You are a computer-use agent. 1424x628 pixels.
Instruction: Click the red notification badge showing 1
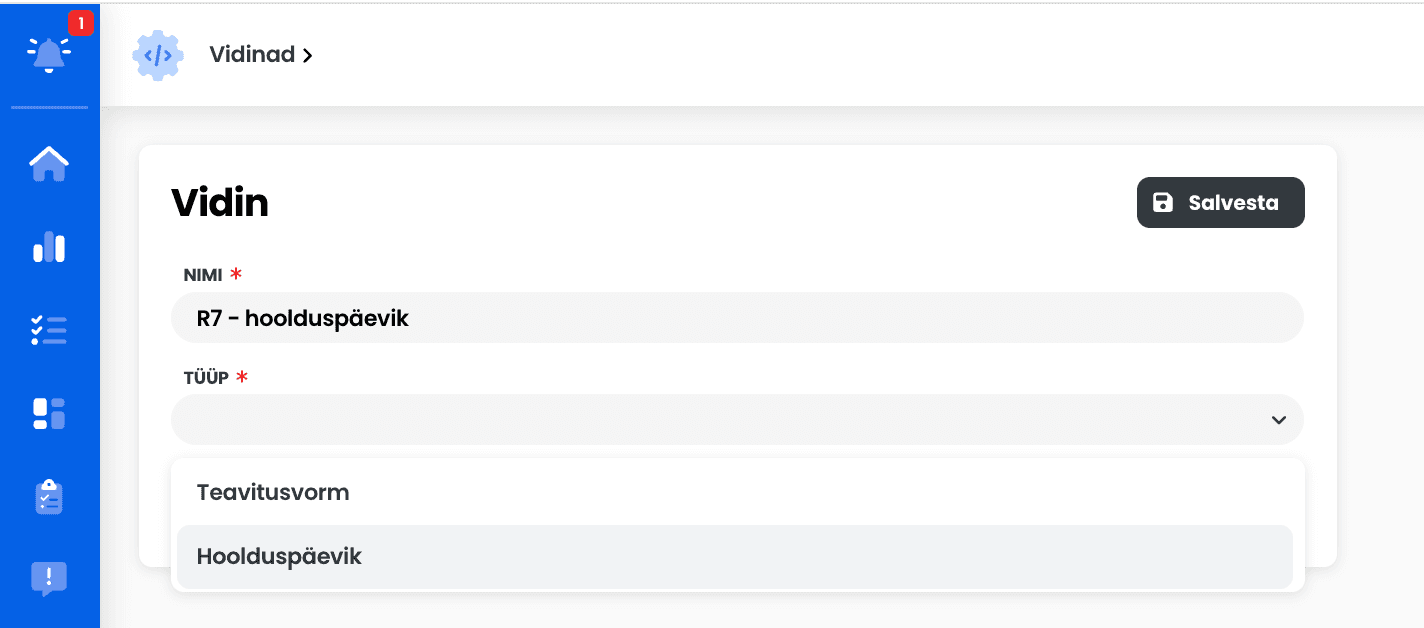(x=81, y=22)
